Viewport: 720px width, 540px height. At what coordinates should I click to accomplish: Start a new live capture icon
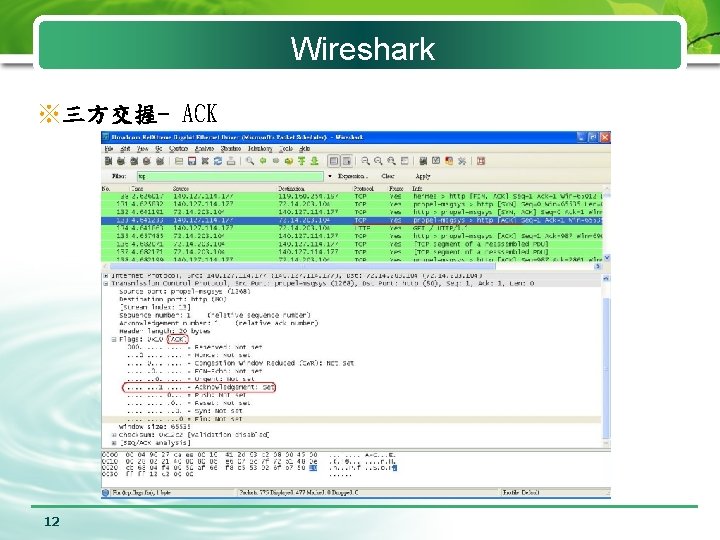(x=134, y=161)
